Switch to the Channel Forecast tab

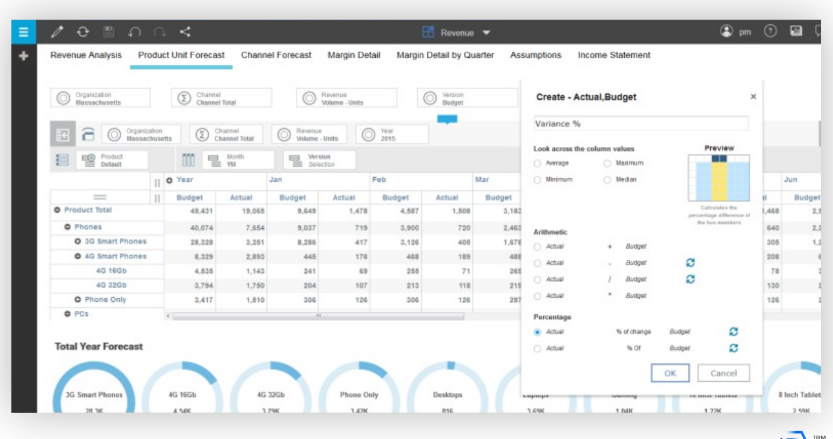click(x=276, y=56)
